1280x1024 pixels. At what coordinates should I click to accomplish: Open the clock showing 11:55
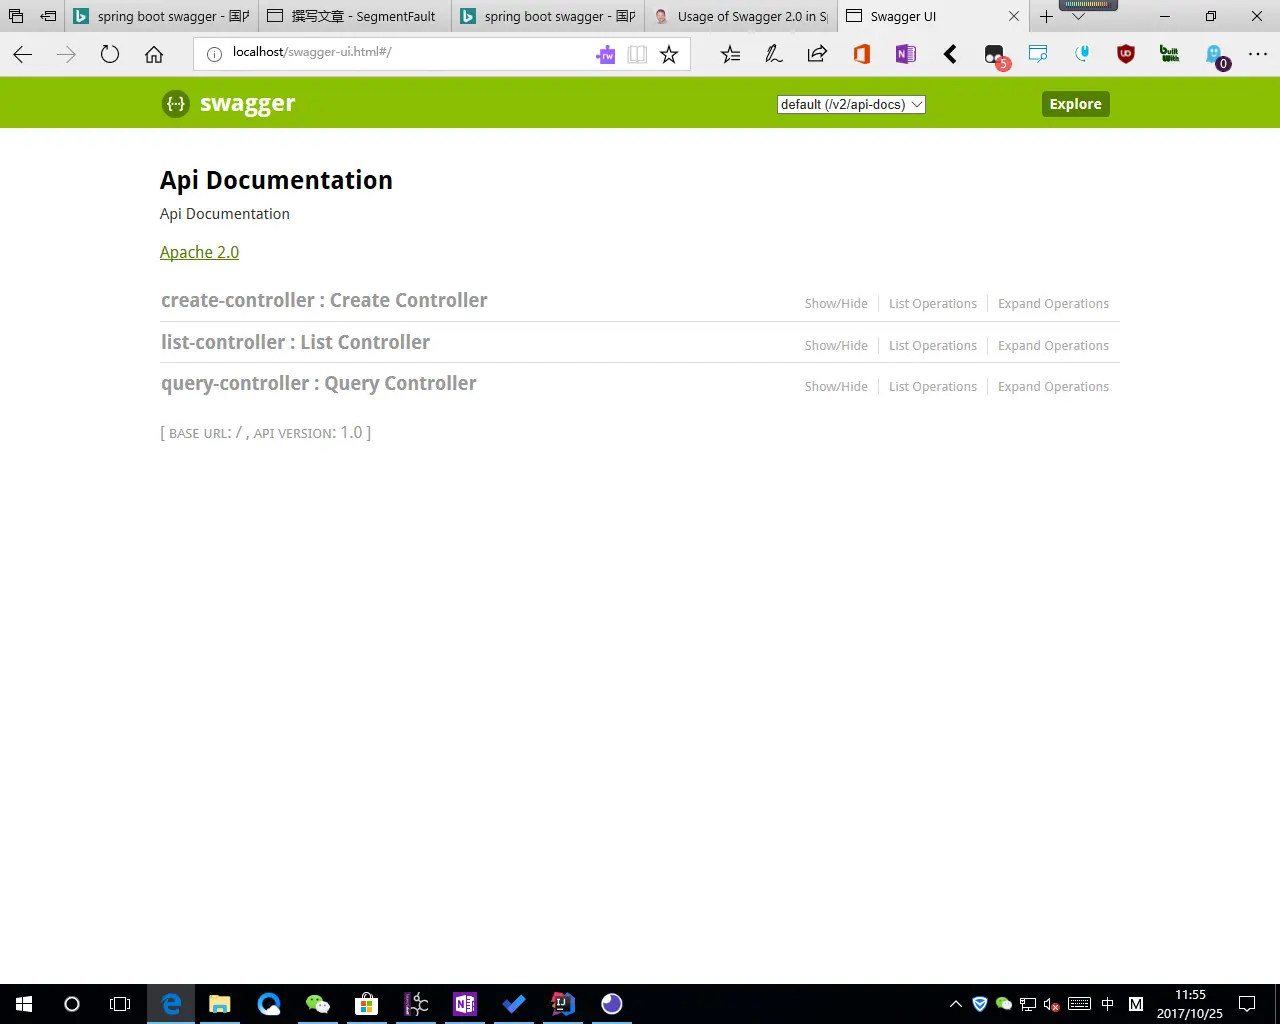(1190, 1004)
